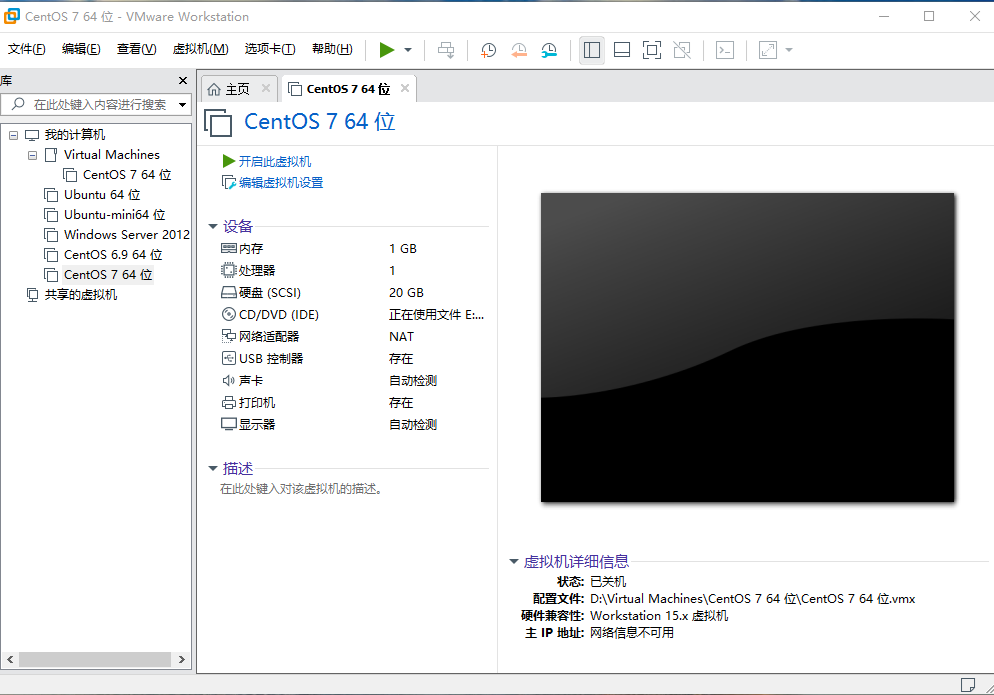Click the virtual machine screen preview thumbnail
Viewport: 994px width, 695px height.
coord(747,348)
